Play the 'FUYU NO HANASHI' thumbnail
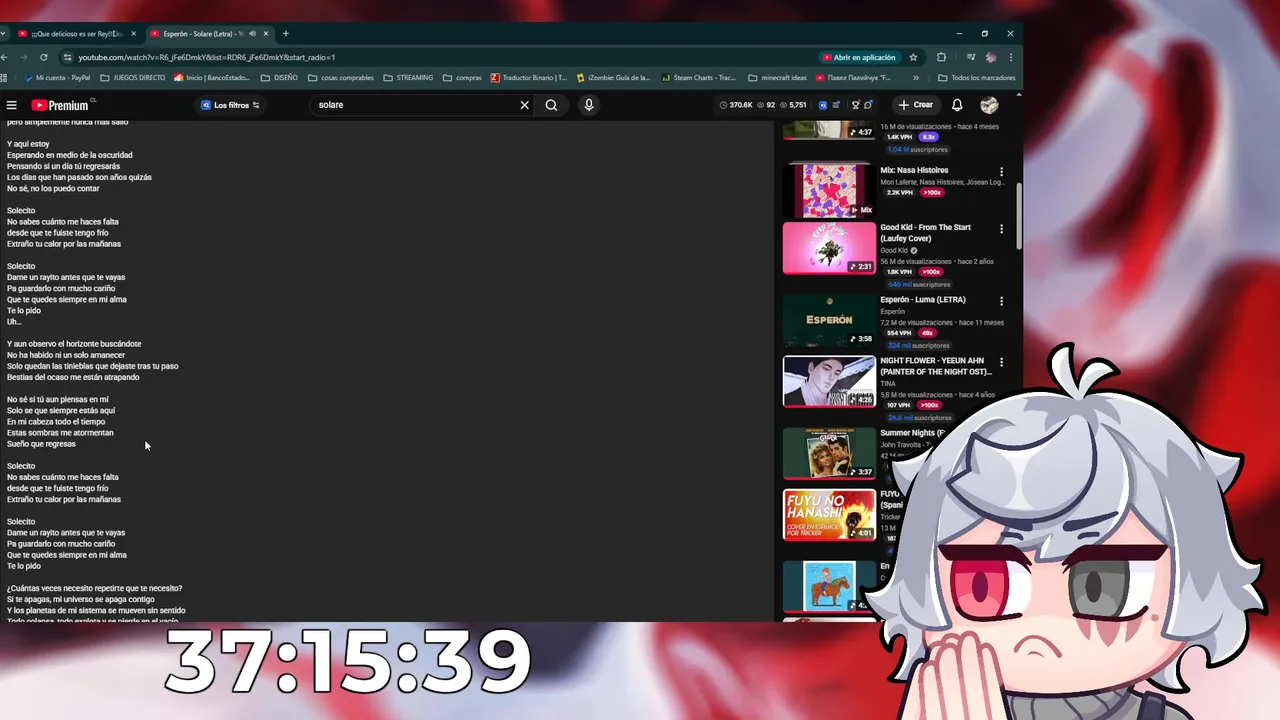Image resolution: width=1280 pixels, height=720 pixels. 829,515
